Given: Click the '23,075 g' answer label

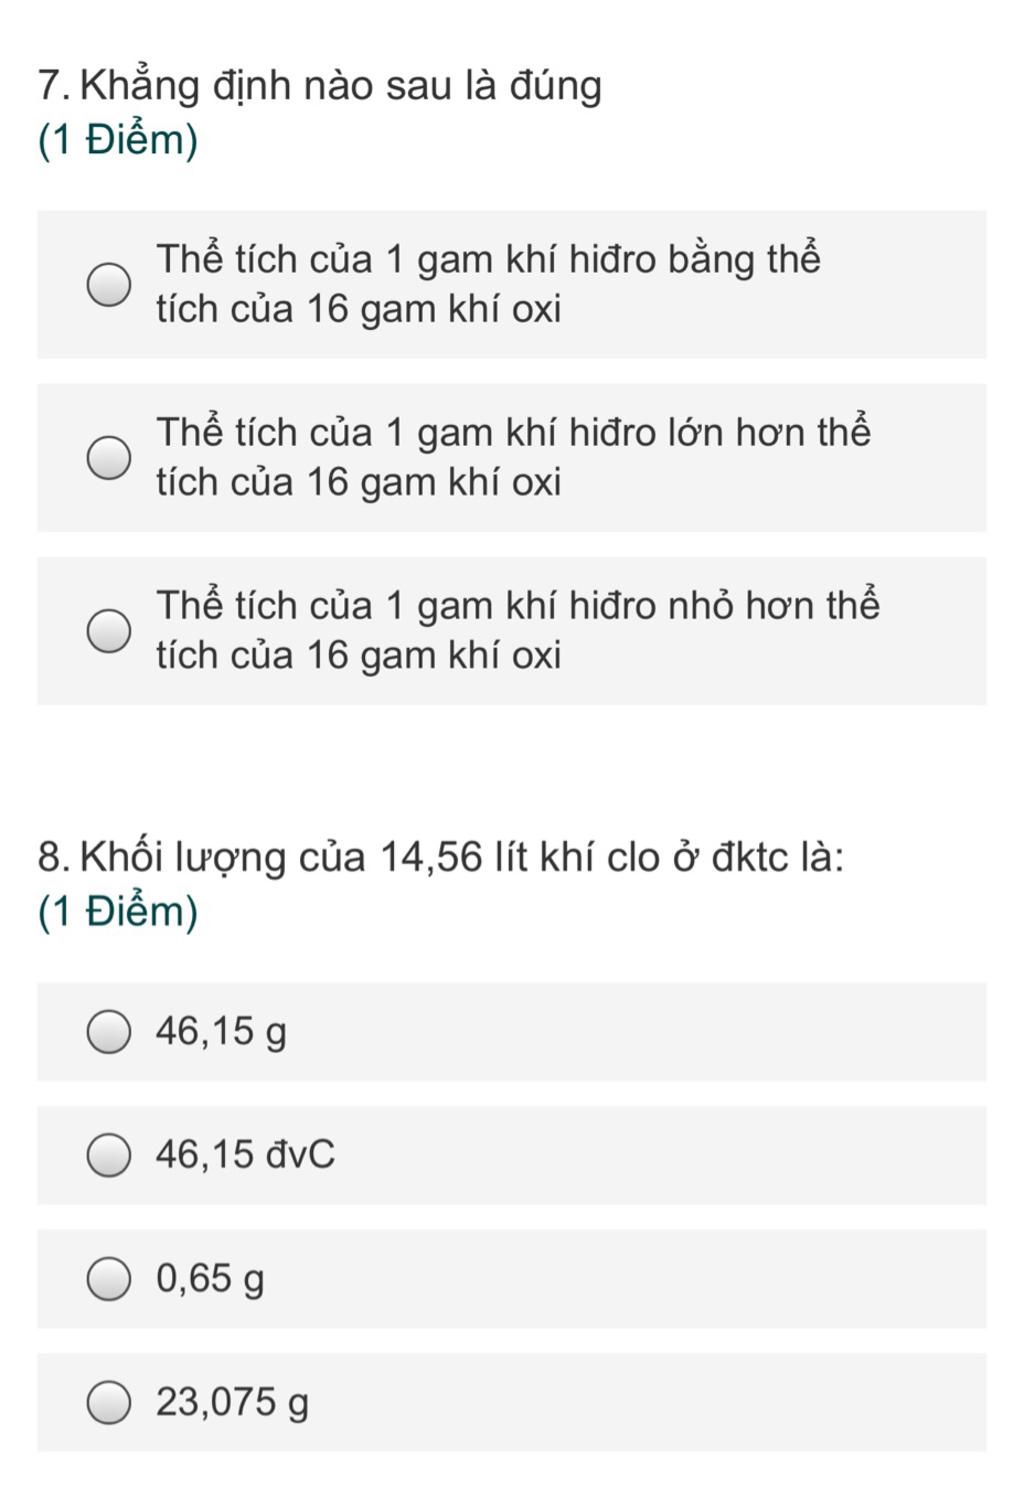Looking at the screenshot, I should 232,1402.
